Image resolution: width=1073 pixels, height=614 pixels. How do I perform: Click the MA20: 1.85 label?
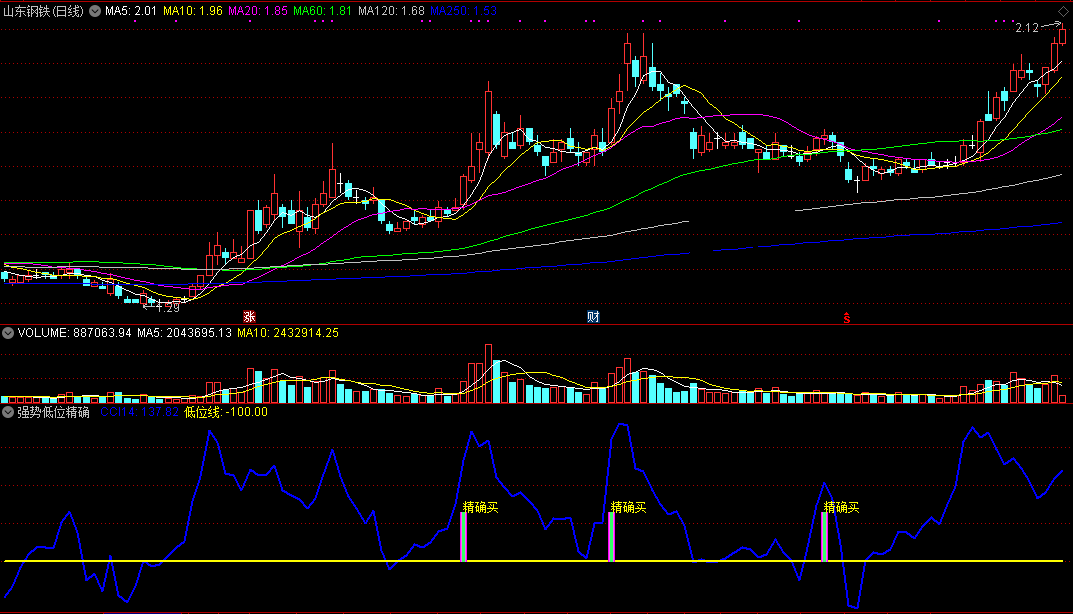(258, 11)
